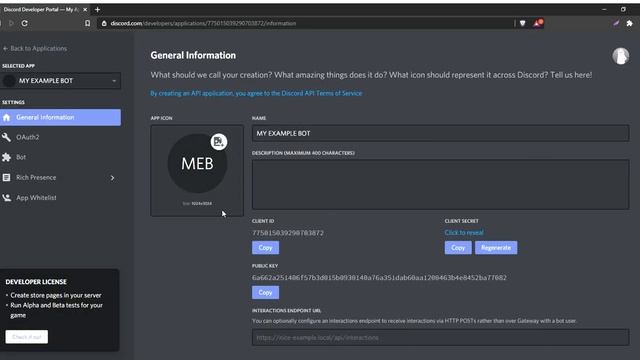
Task: Click the Rich Presence document icon
Action: (7, 178)
